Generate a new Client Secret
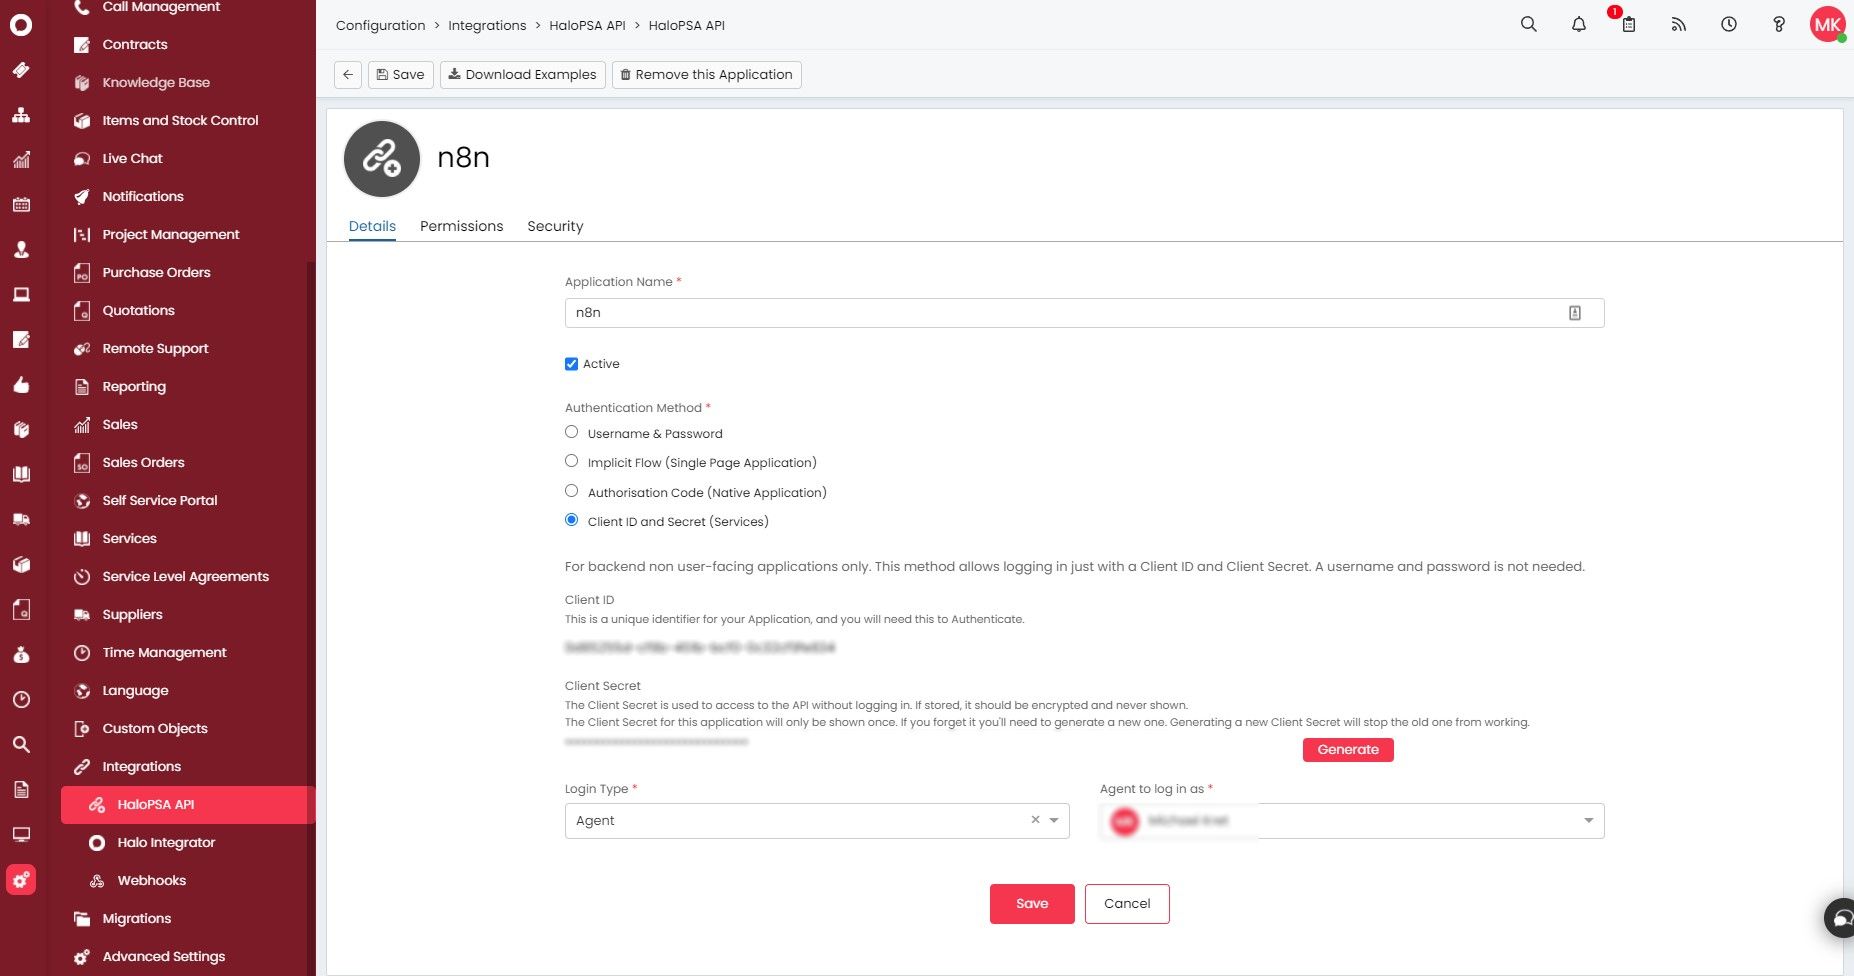1854x976 pixels. 1347,749
